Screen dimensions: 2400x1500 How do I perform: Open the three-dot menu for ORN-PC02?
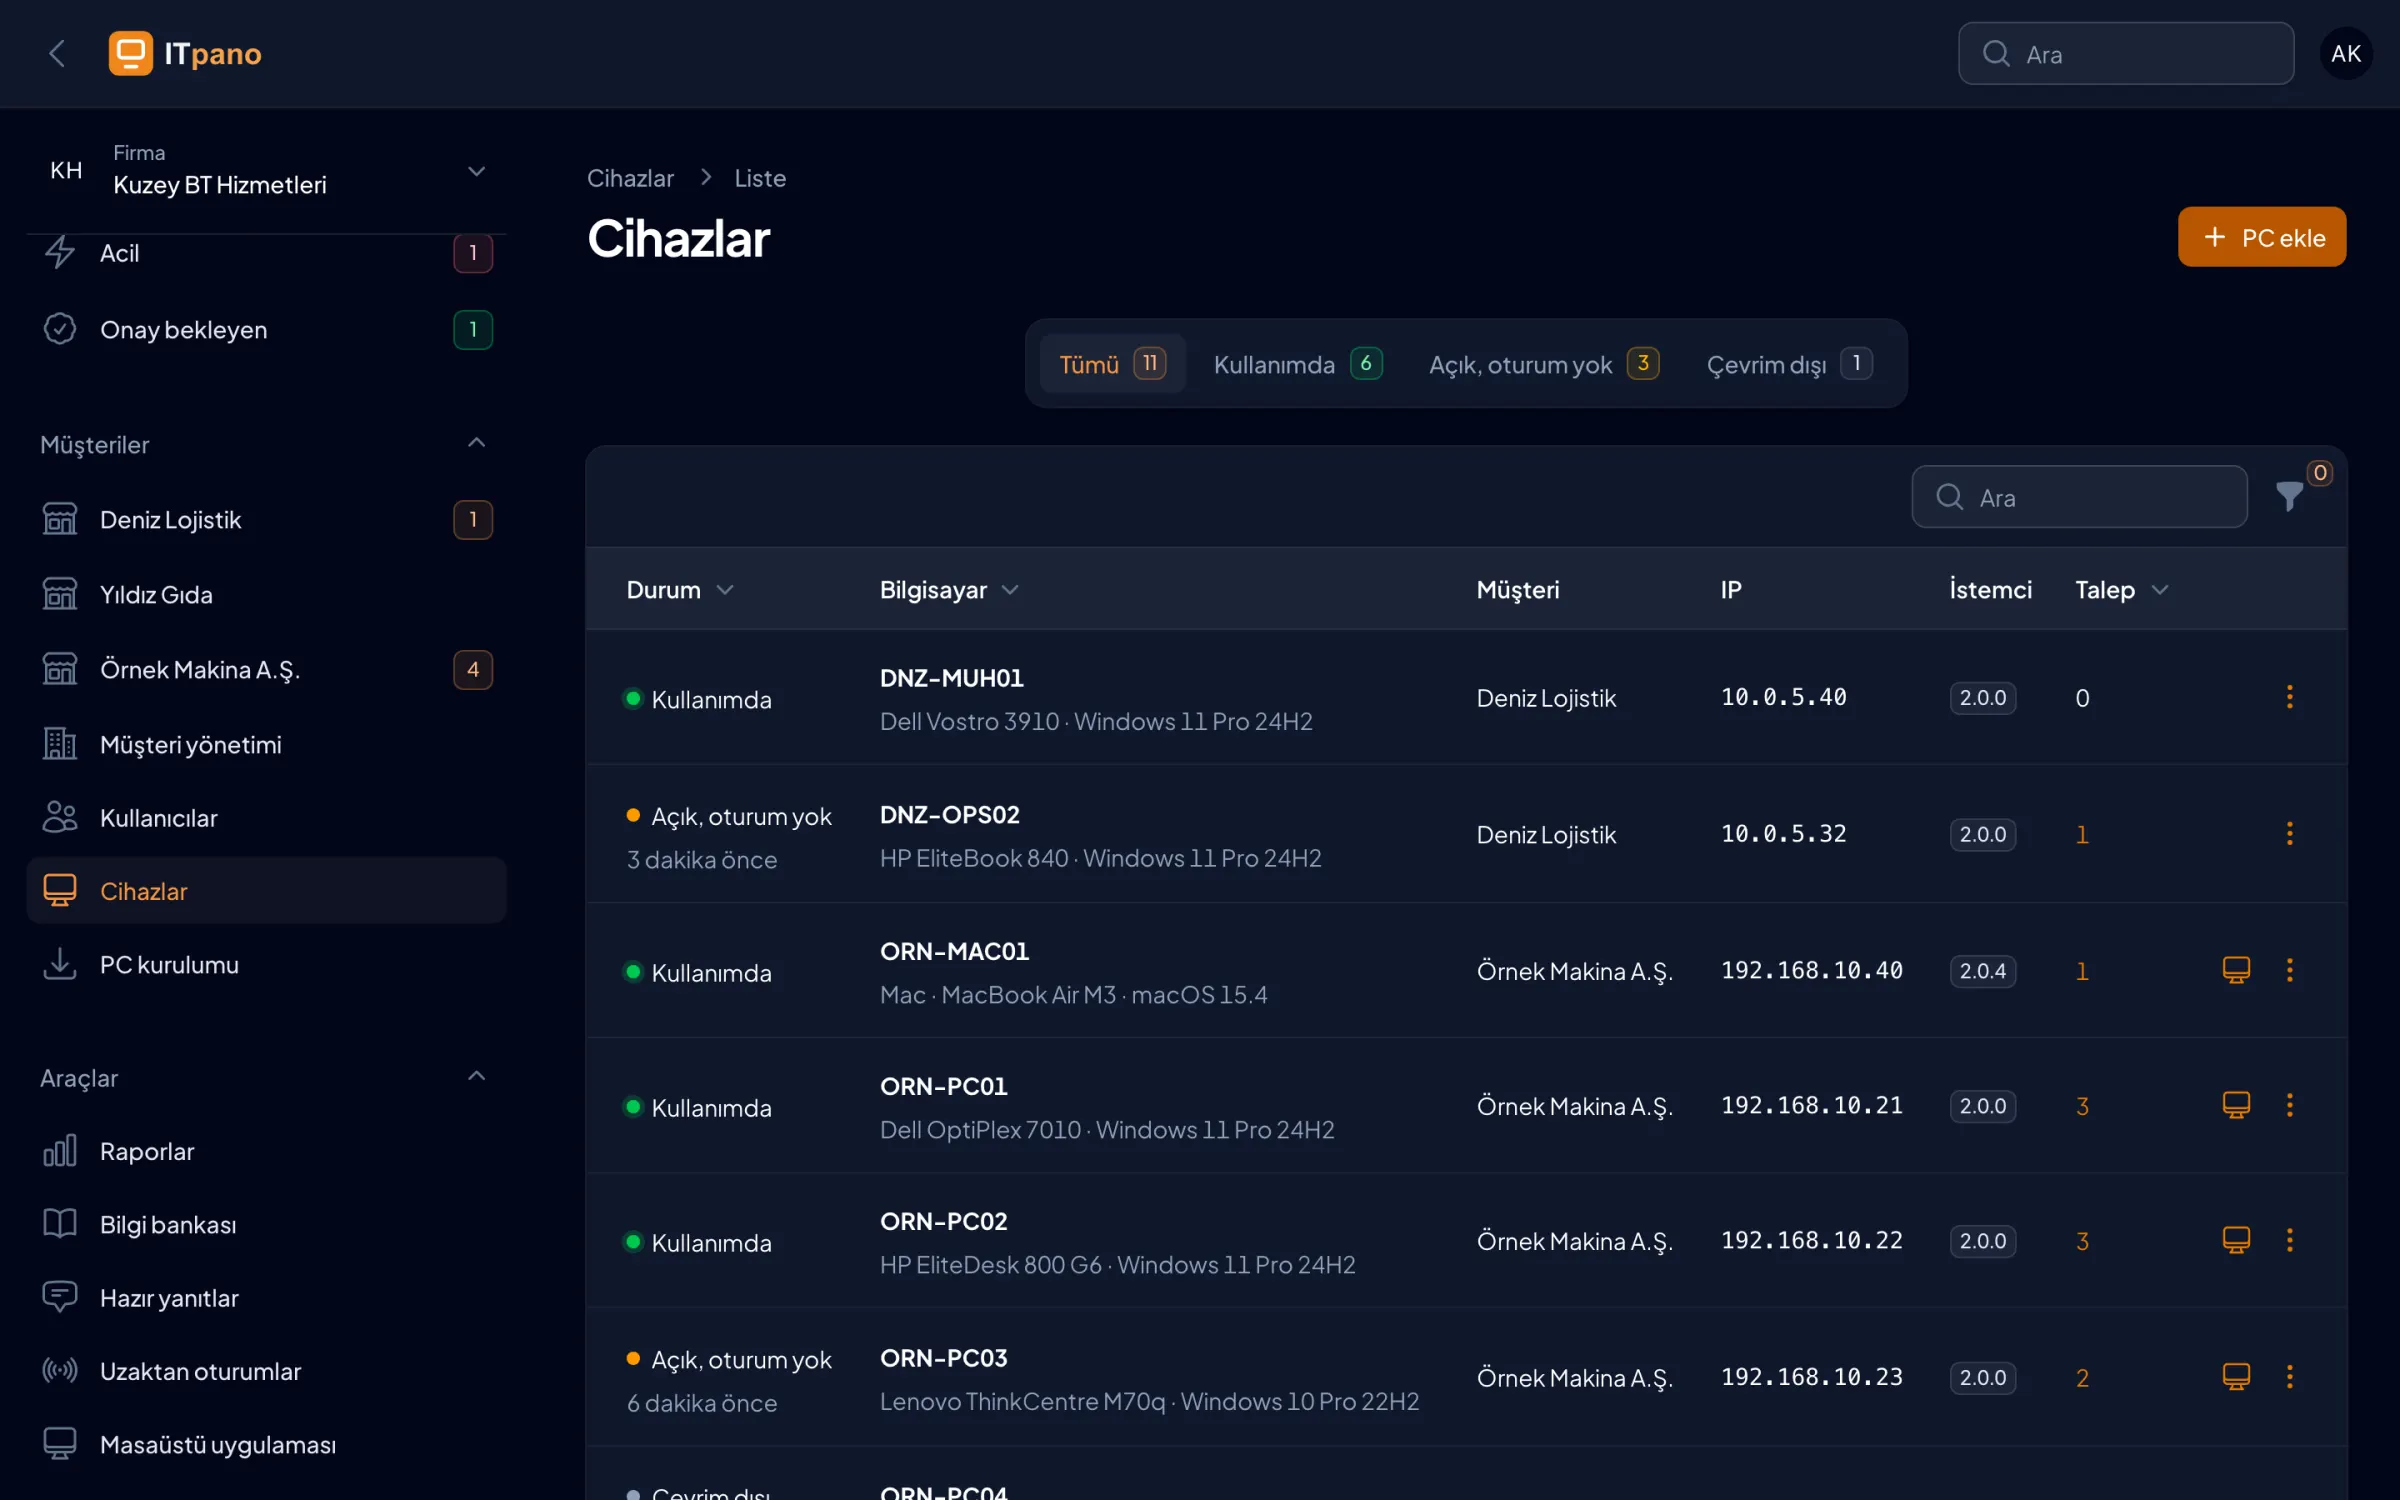2289,1240
